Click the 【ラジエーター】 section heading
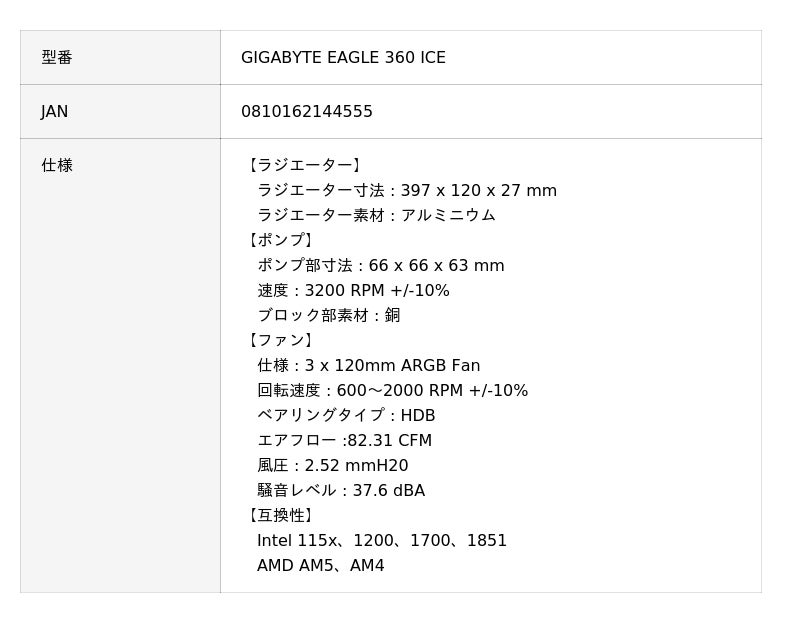Image resolution: width=800 pixels, height=623 pixels. point(304,166)
